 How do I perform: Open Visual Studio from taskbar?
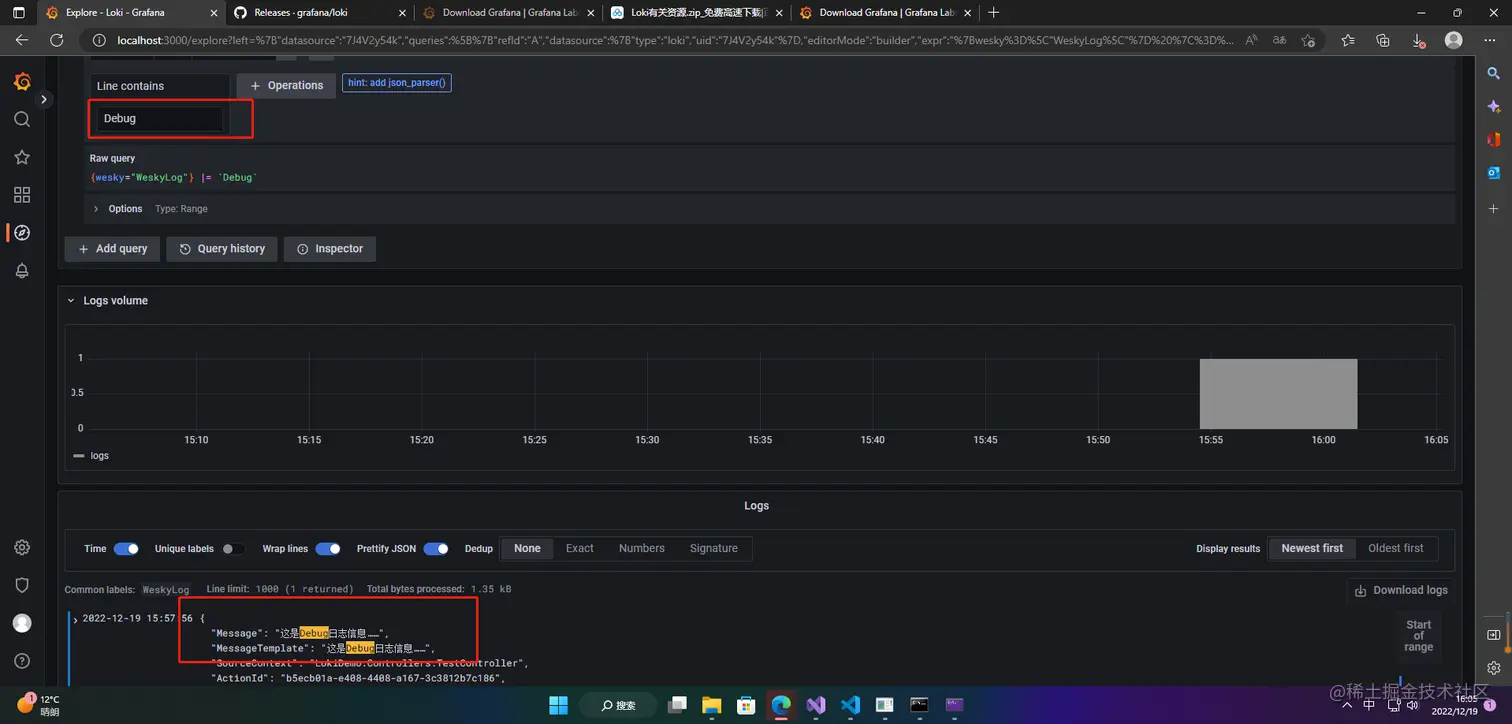816,704
